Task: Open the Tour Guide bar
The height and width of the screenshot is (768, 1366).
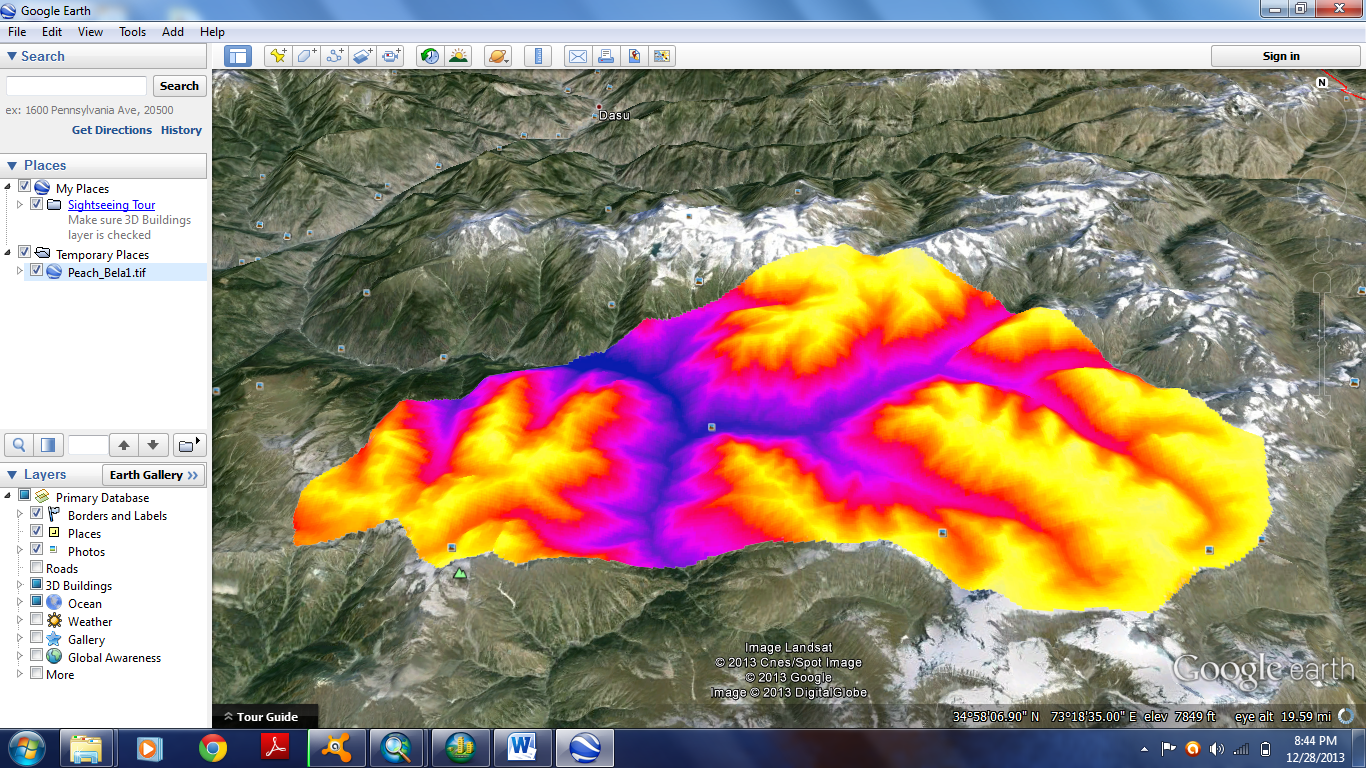Action: pos(265,716)
